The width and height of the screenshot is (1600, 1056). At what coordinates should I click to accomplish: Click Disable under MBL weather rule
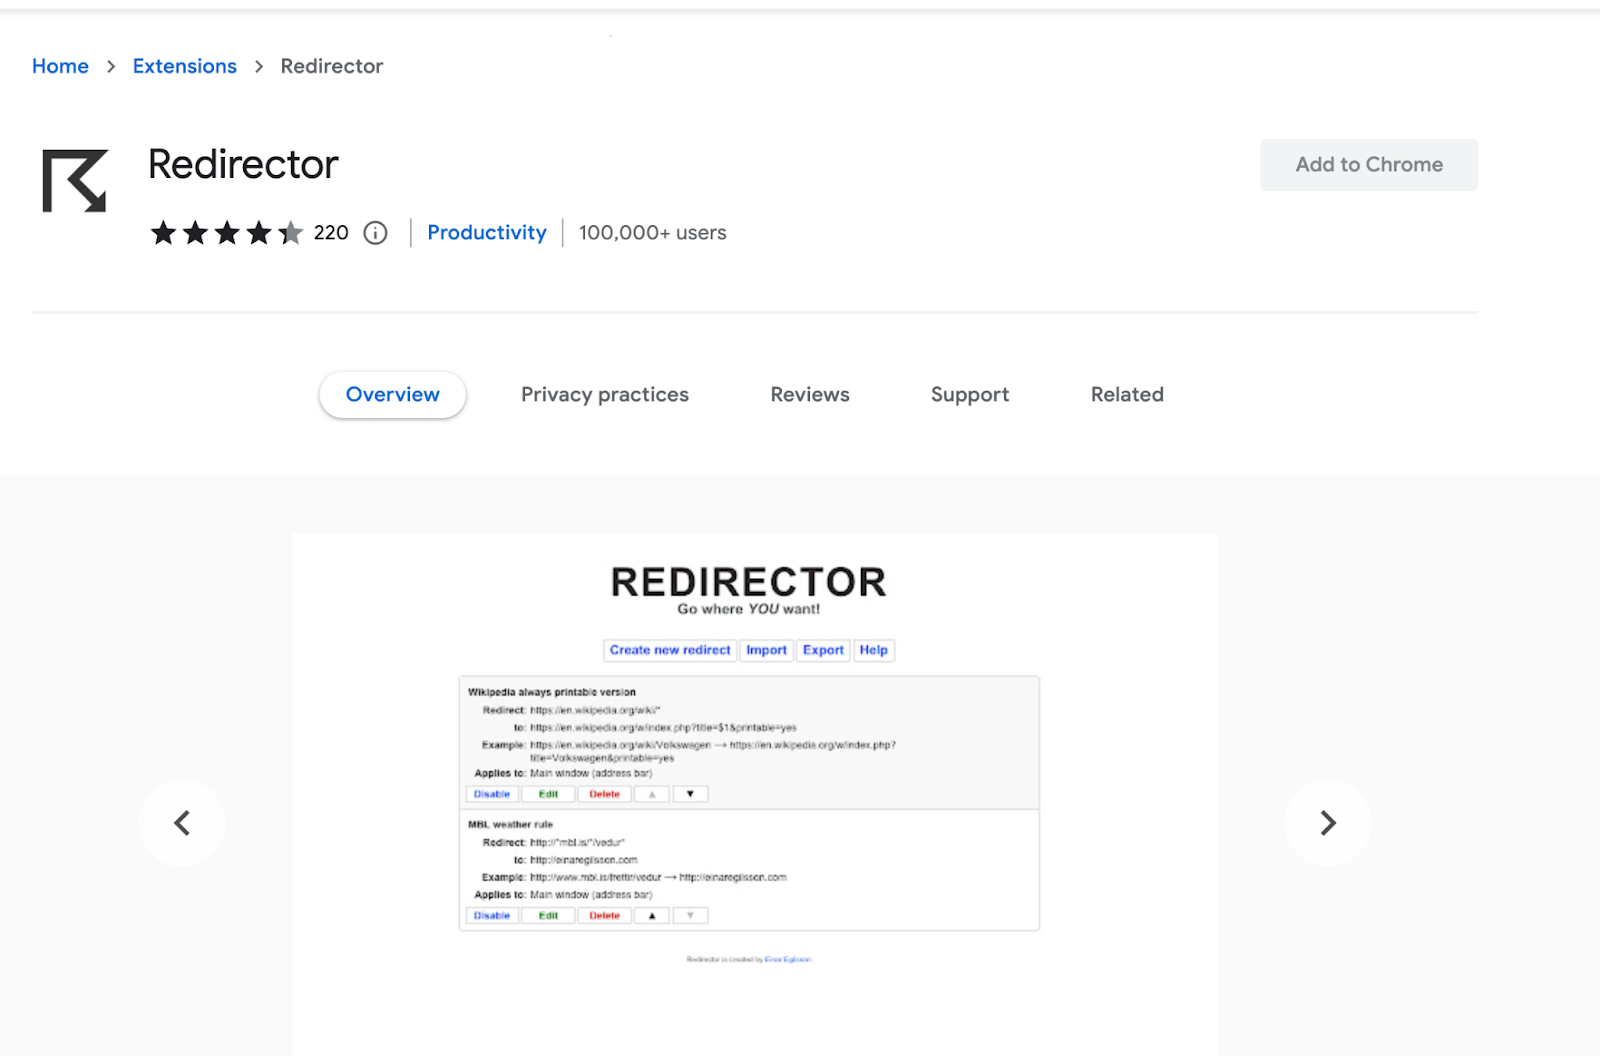[x=492, y=916]
